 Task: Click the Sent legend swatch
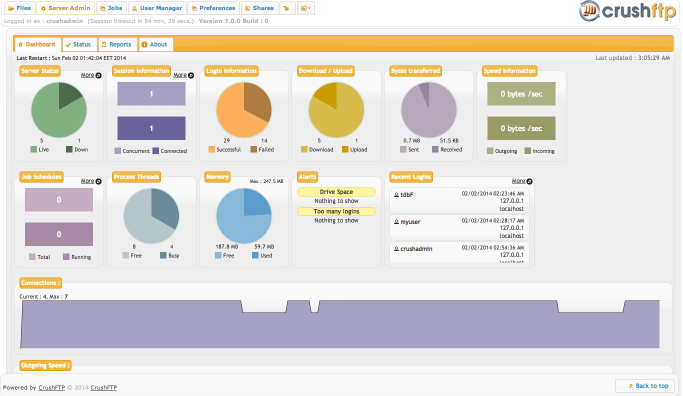[x=403, y=149]
